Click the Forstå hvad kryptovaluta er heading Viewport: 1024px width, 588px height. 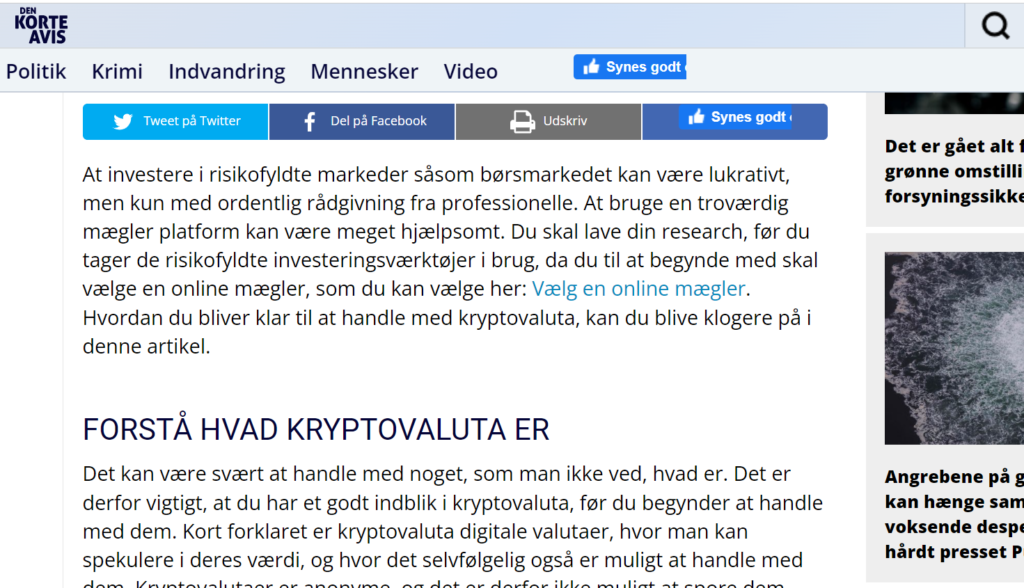click(x=316, y=429)
